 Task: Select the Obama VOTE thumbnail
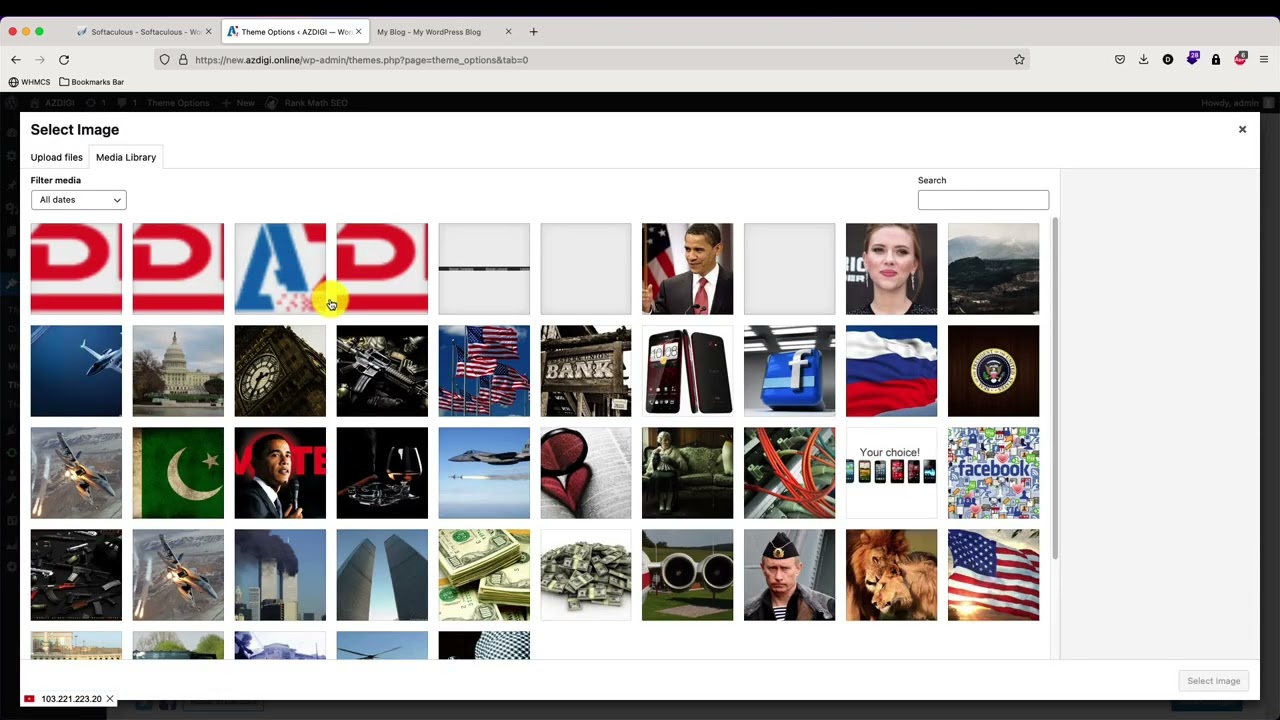(280, 473)
